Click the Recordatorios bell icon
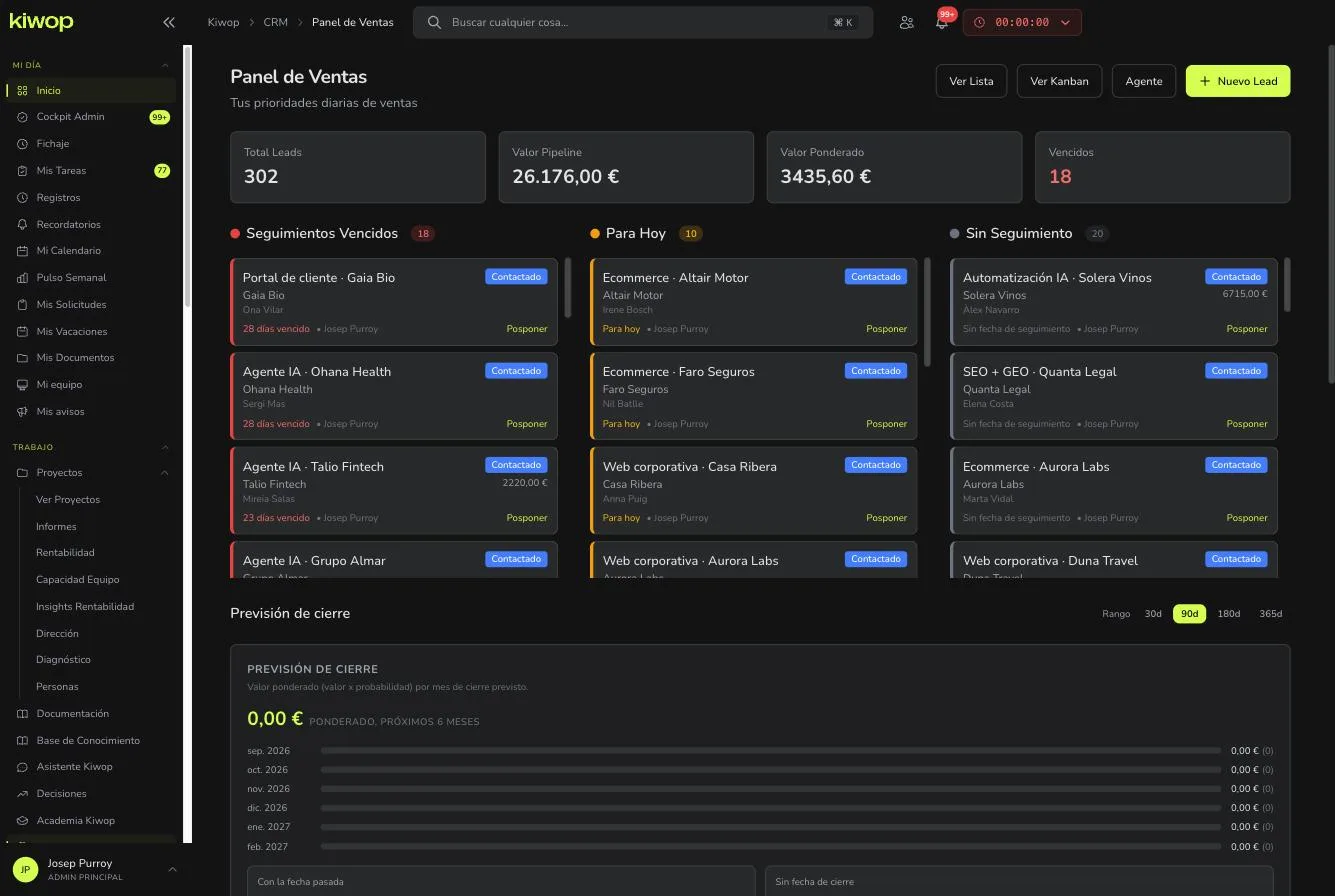 (22, 225)
